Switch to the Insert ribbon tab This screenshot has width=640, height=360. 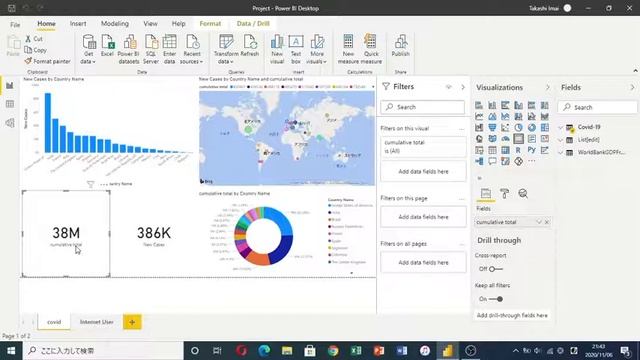[x=78, y=24]
